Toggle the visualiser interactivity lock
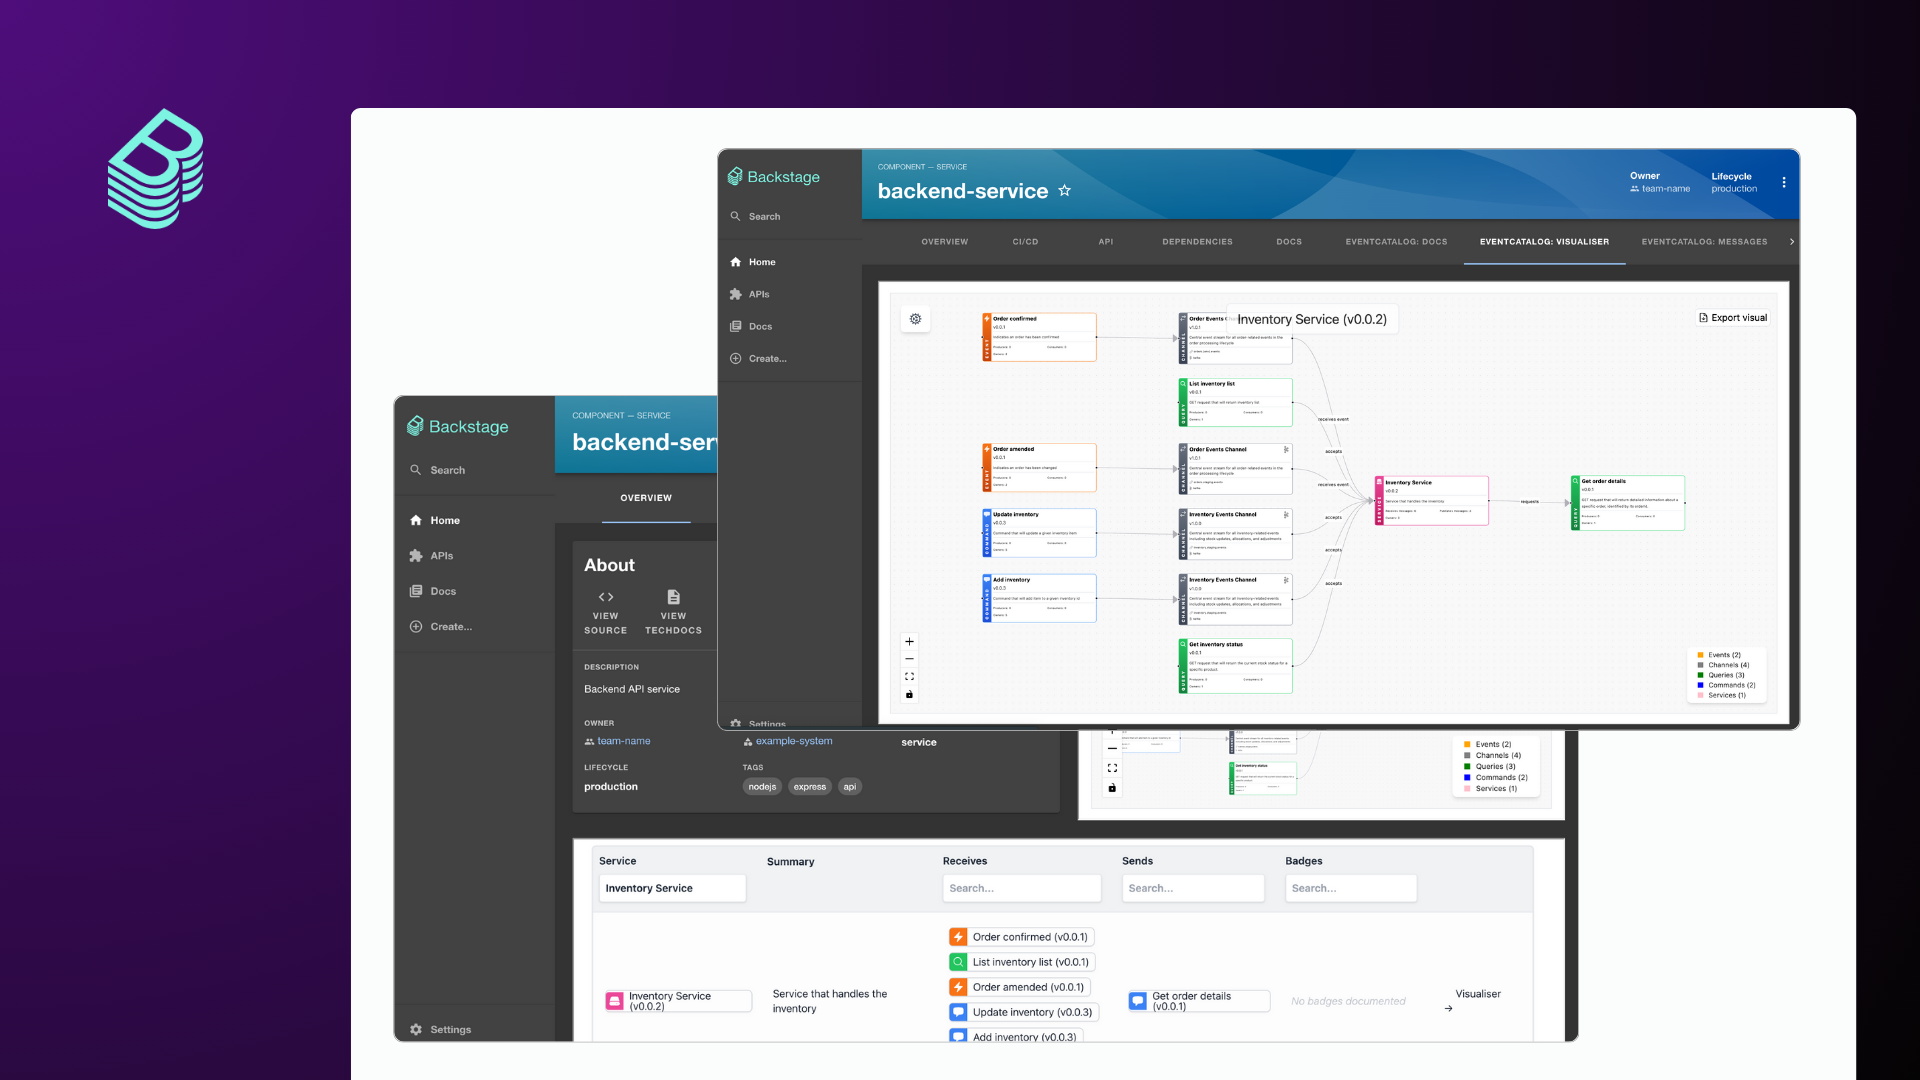 click(x=909, y=694)
